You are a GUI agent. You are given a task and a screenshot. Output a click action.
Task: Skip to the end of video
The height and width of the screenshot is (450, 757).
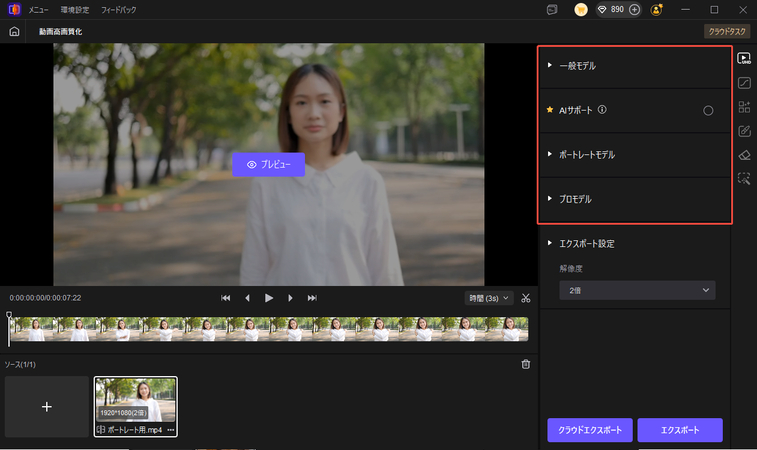(x=312, y=298)
